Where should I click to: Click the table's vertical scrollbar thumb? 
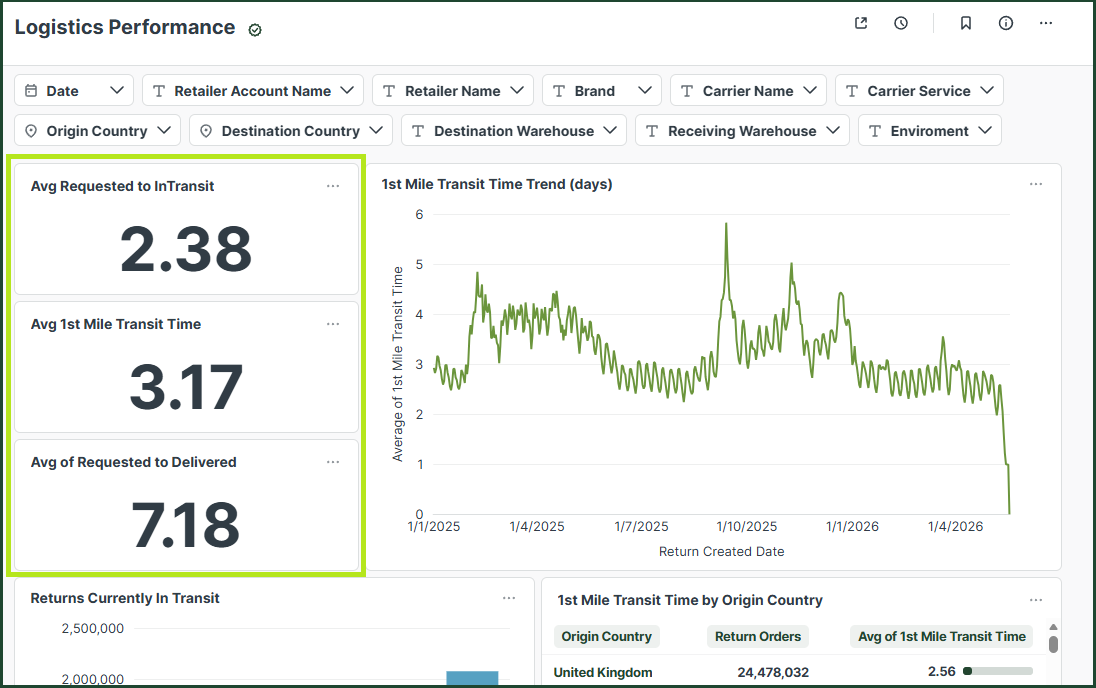click(x=1053, y=644)
